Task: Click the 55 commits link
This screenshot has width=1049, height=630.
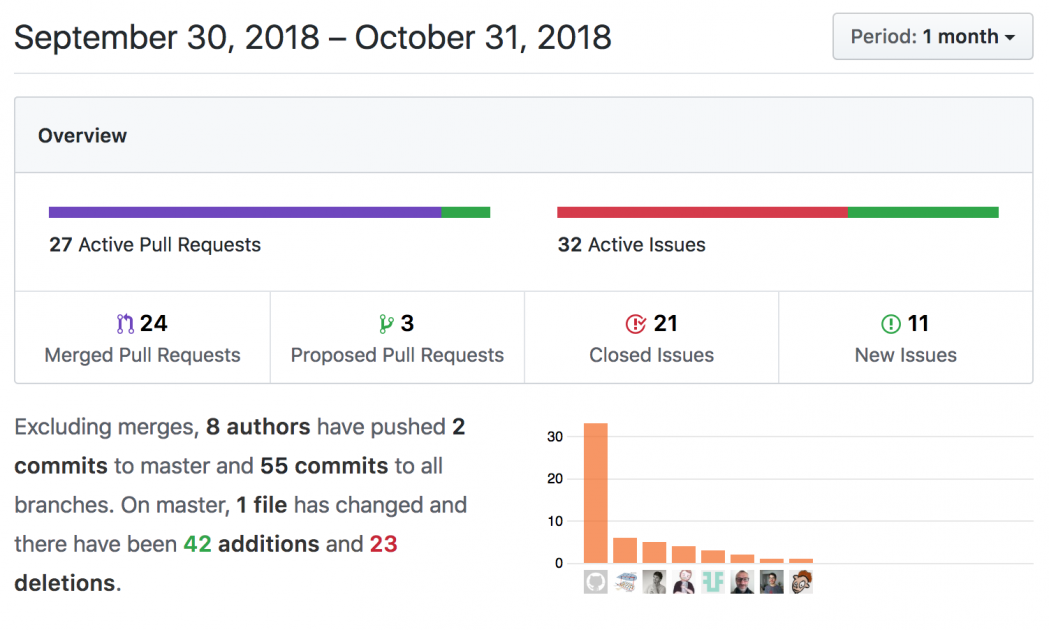Action: (x=323, y=466)
